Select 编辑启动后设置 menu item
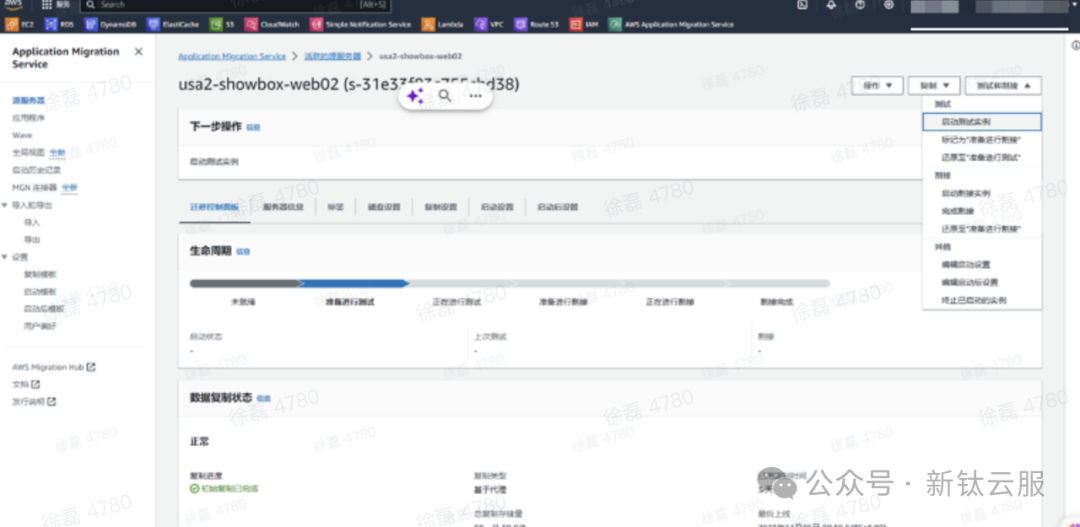 pos(982,282)
